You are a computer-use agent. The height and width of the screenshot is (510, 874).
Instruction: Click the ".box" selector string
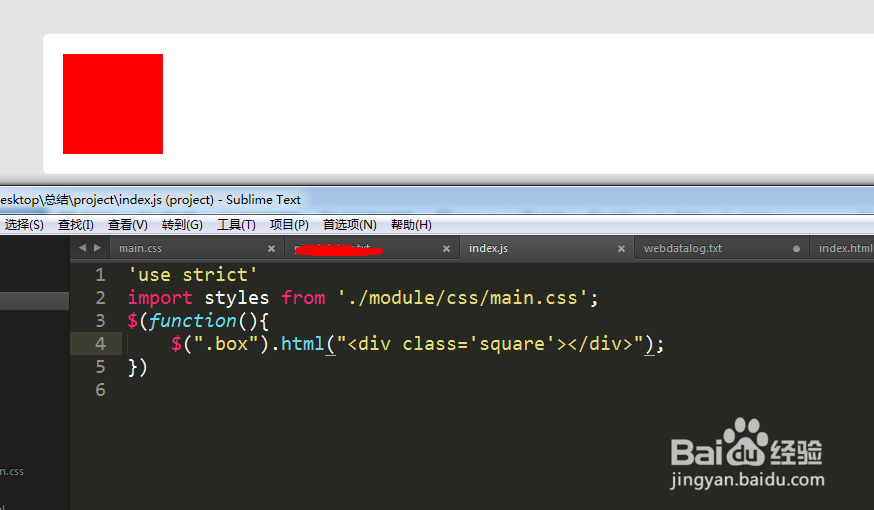pyautogui.click(x=226, y=343)
